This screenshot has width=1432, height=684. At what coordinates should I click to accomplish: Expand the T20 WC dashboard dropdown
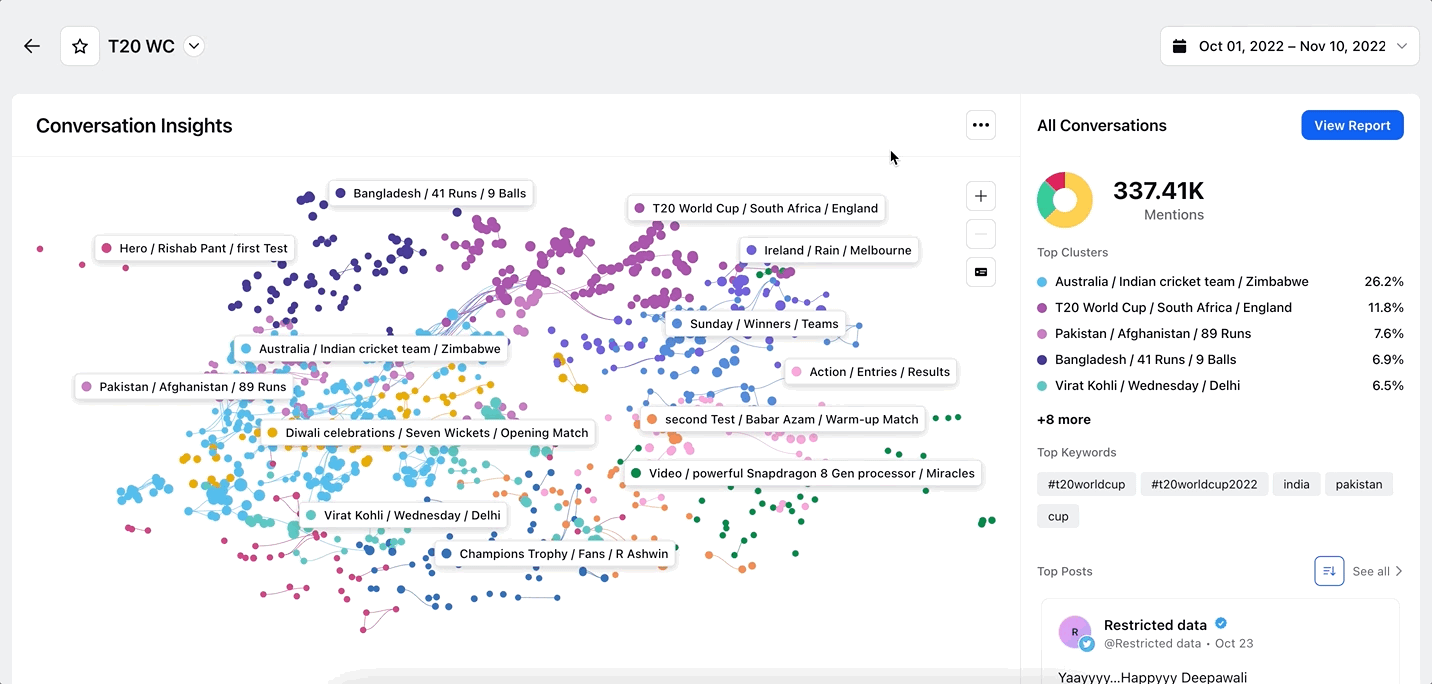194,46
